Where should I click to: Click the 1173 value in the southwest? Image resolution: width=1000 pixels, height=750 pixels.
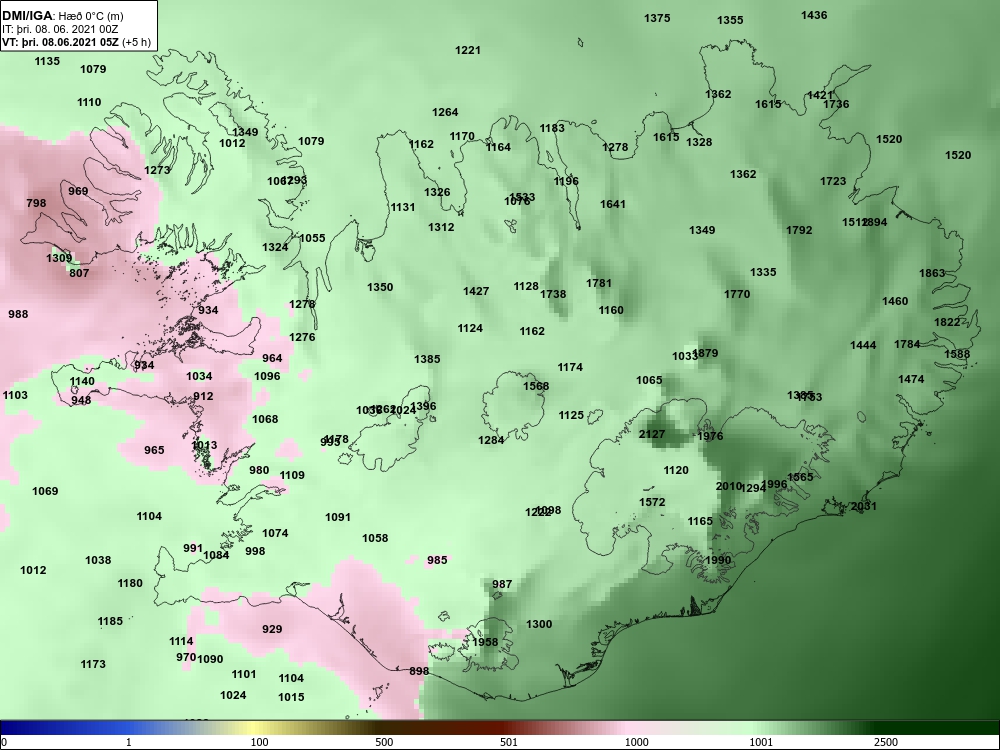point(92,665)
